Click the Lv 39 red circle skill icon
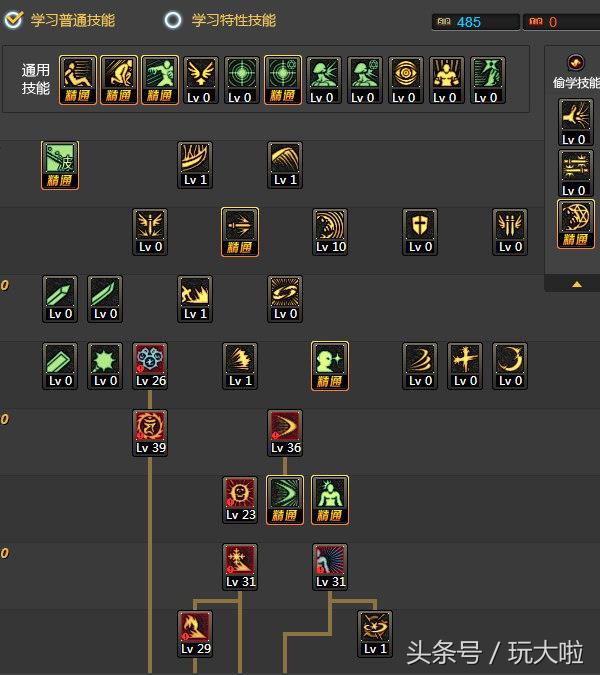Viewport: 600px width, 675px height. [x=150, y=433]
